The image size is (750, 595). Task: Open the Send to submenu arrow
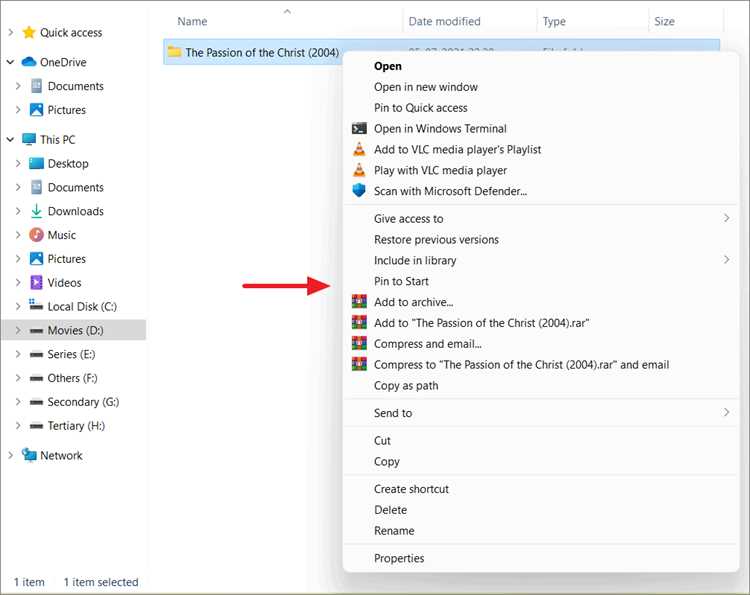[x=727, y=412]
